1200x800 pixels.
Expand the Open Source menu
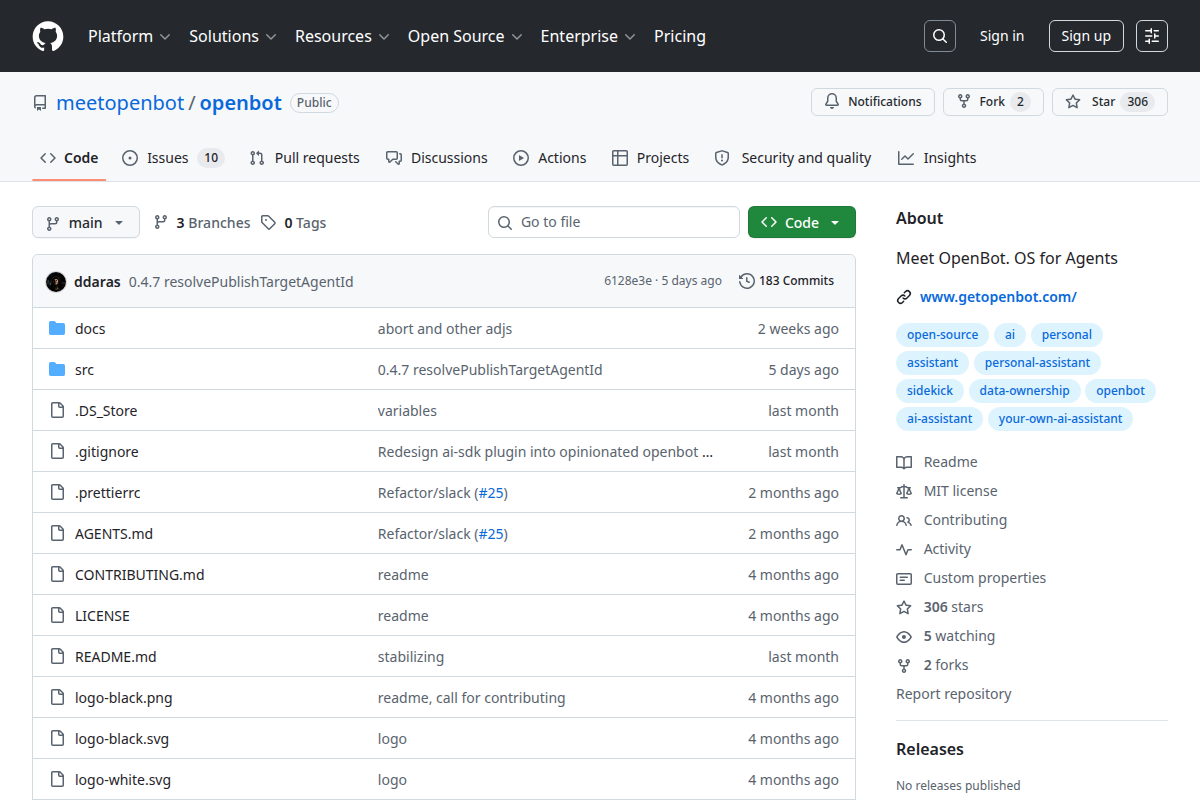tap(465, 36)
